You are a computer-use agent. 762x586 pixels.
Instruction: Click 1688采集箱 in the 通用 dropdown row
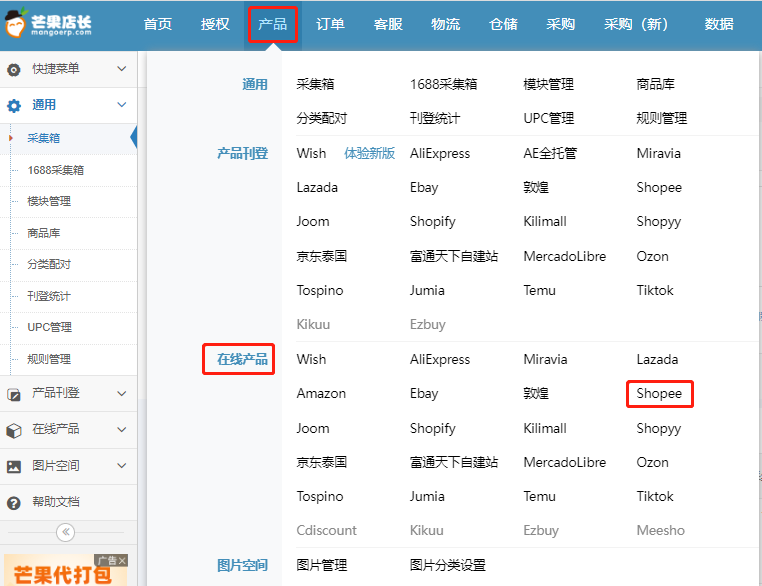click(444, 84)
